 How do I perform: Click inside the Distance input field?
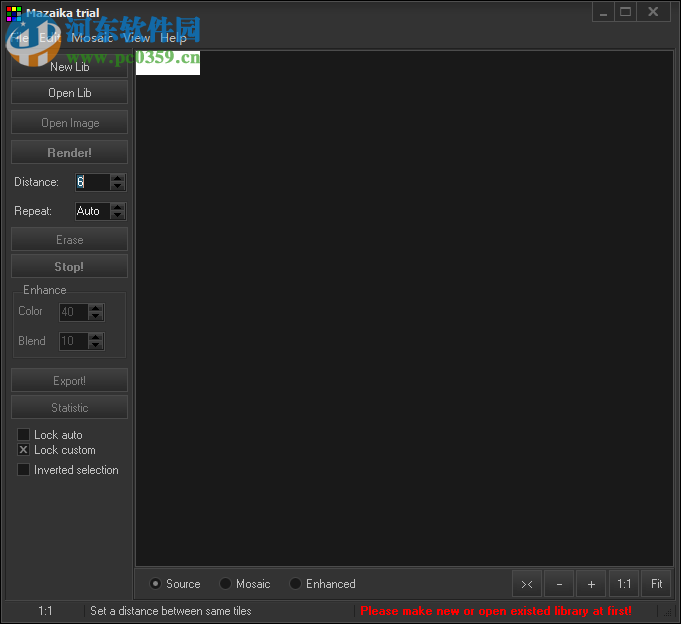click(93, 182)
